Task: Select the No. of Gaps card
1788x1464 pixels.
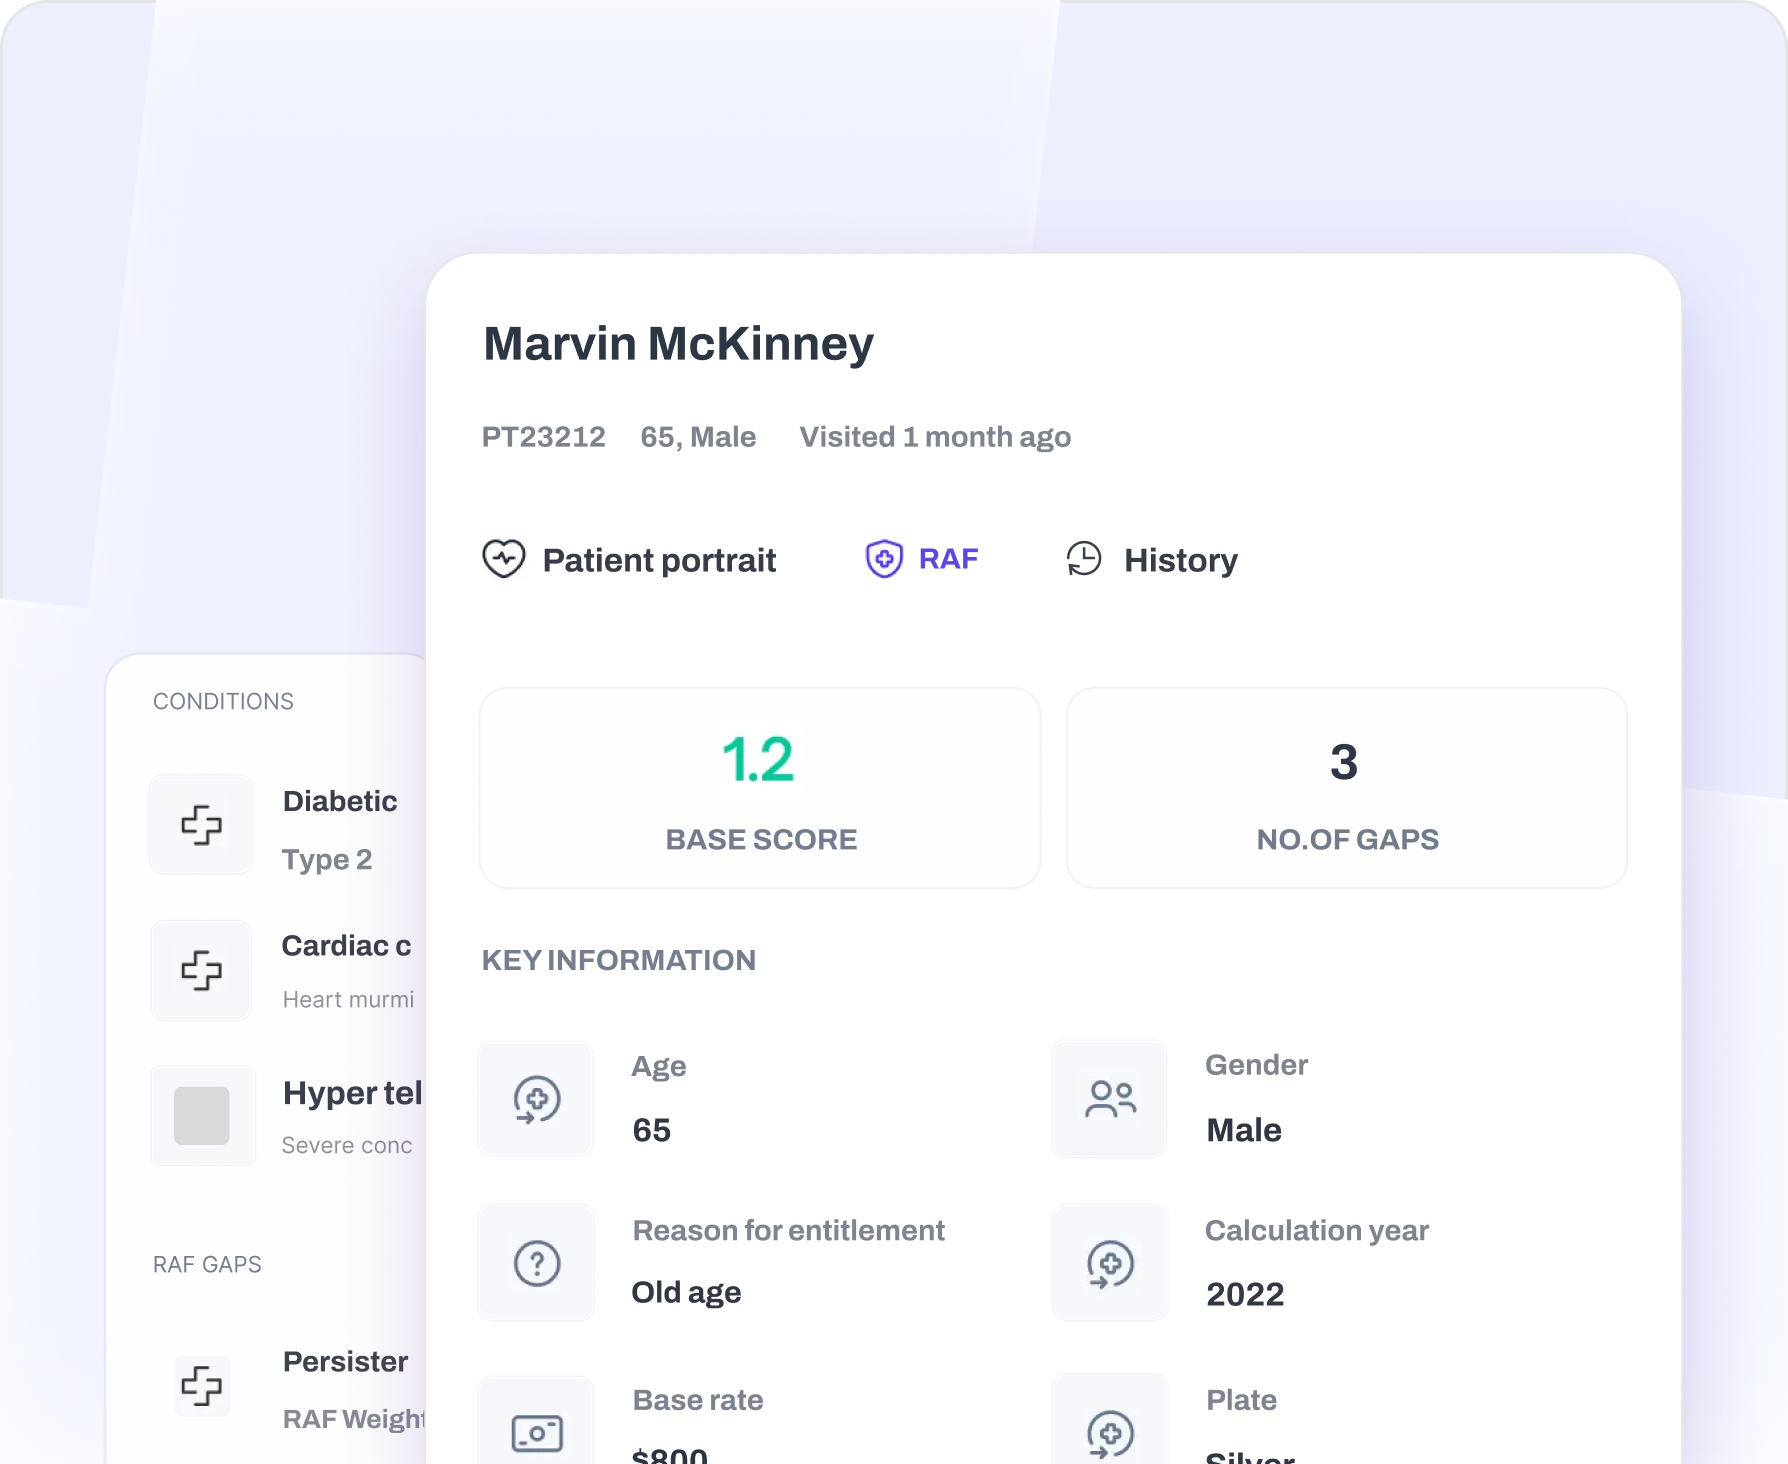Action: pyautogui.click(x=1346, y=788)
